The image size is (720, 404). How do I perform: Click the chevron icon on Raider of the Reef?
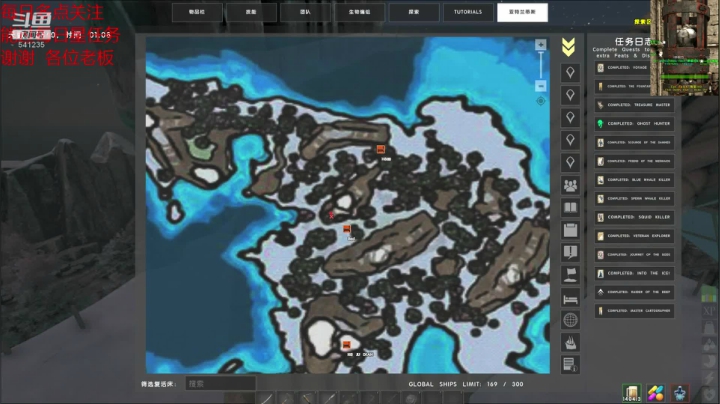pos(600,292)
